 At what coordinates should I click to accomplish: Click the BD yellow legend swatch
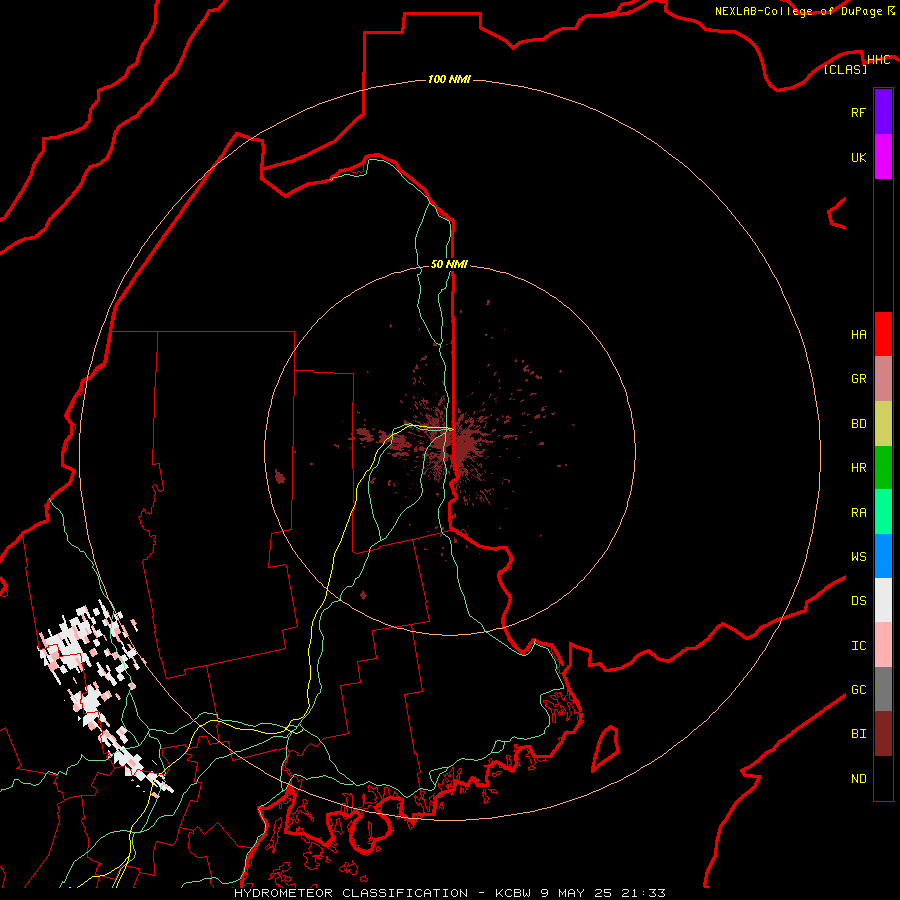[x=883, y=424]
